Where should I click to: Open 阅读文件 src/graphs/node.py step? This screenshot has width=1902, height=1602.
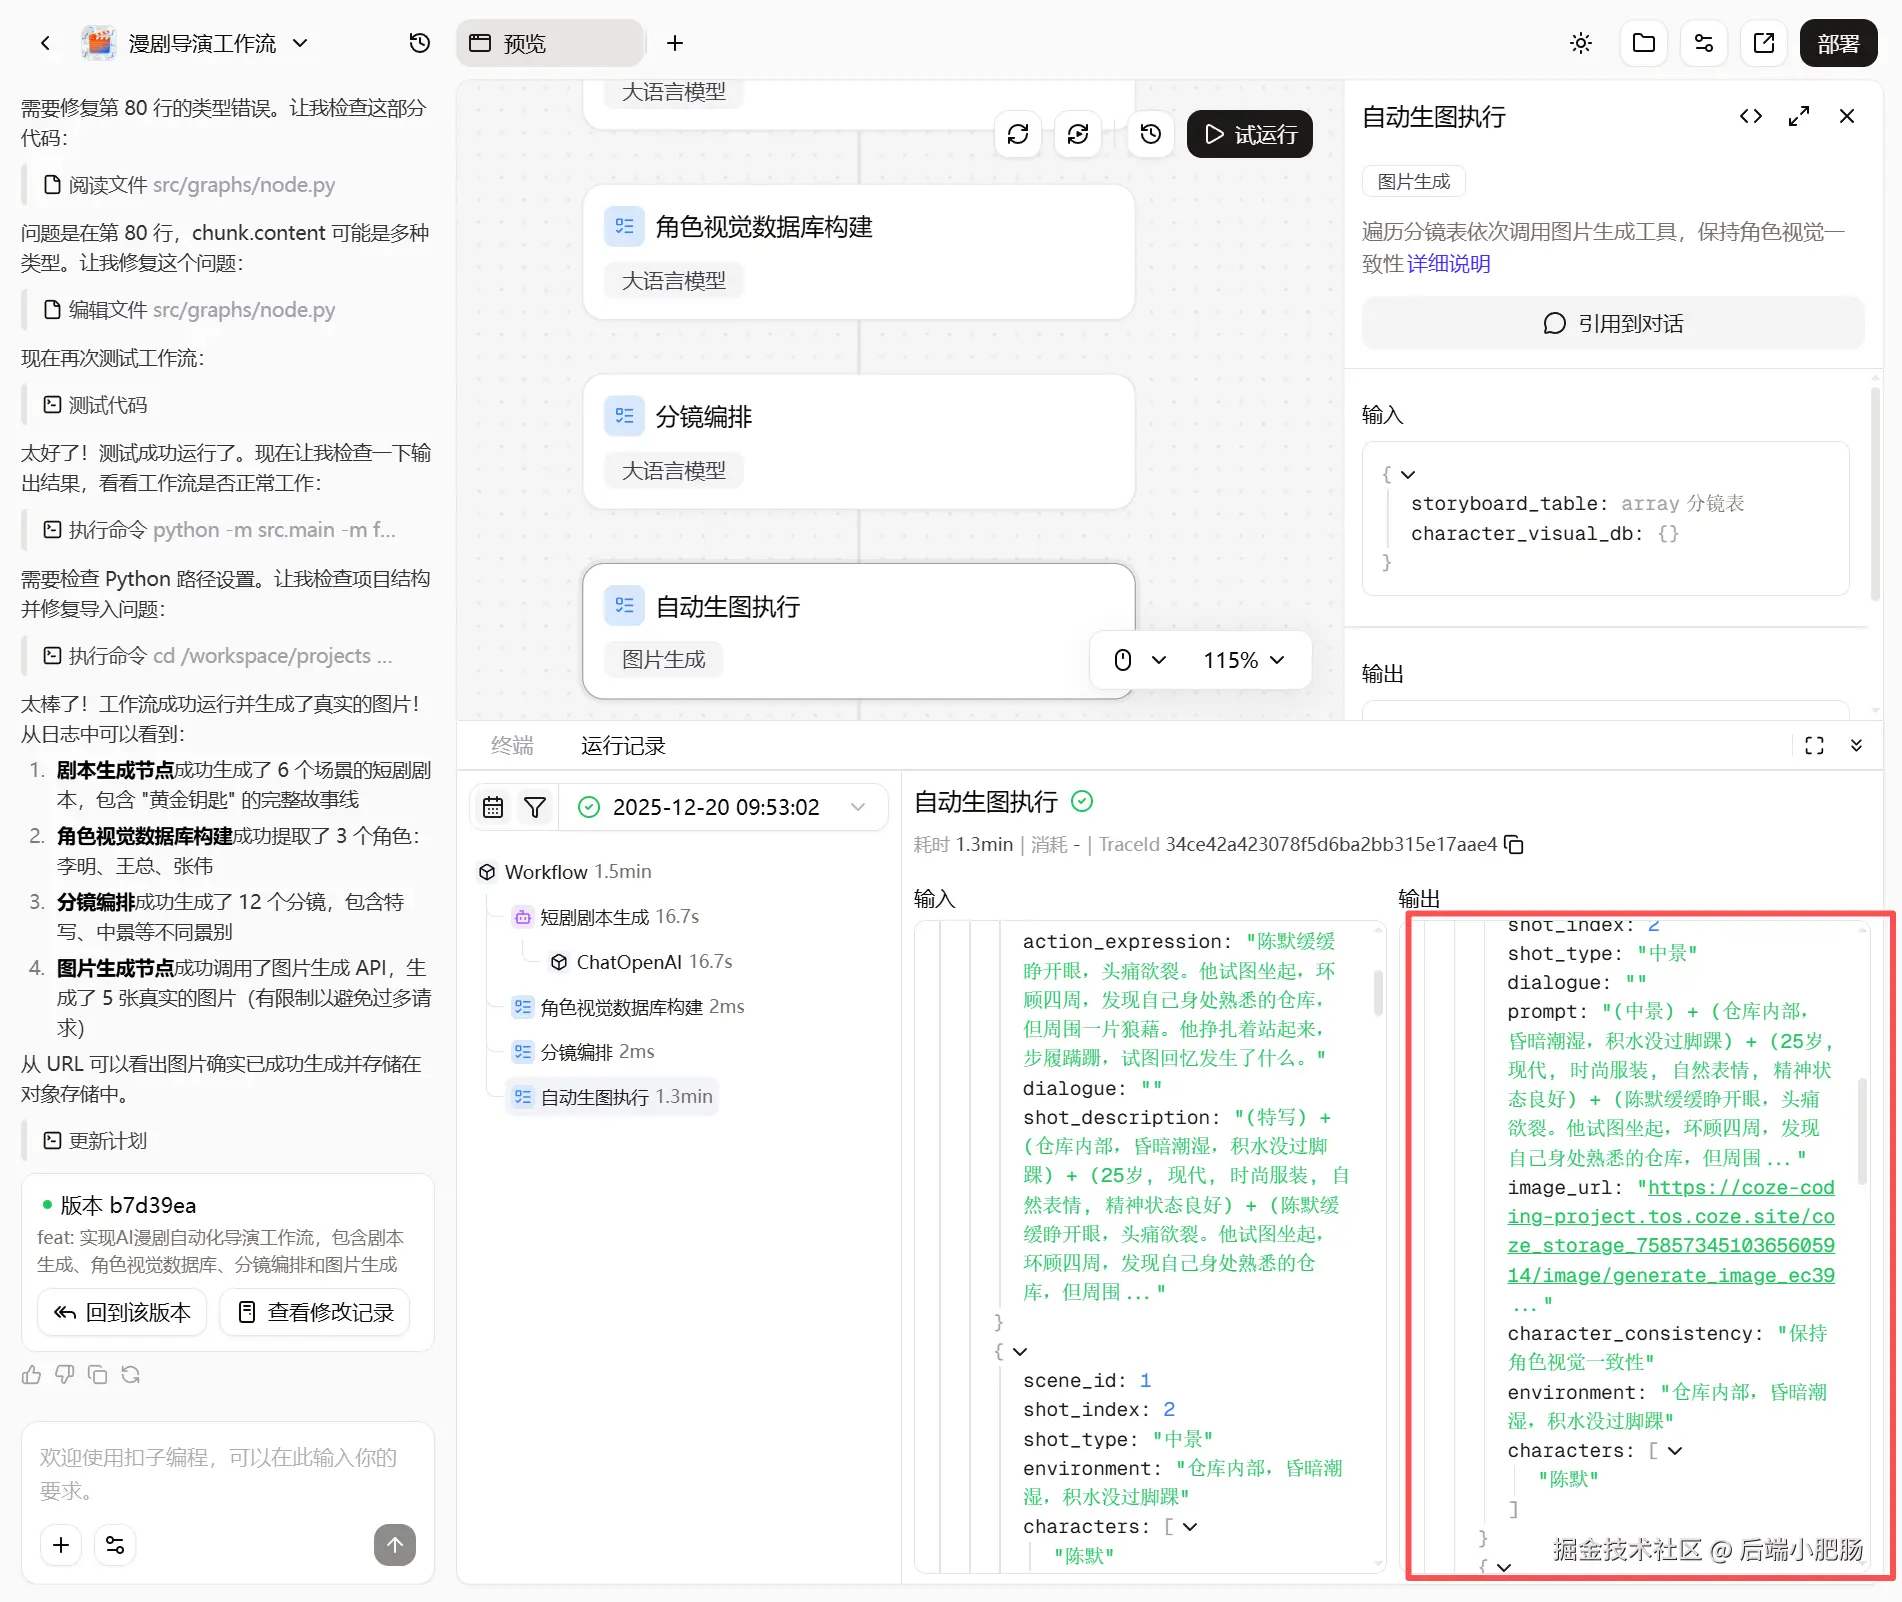pyautogui.click(x=189, y=185)
